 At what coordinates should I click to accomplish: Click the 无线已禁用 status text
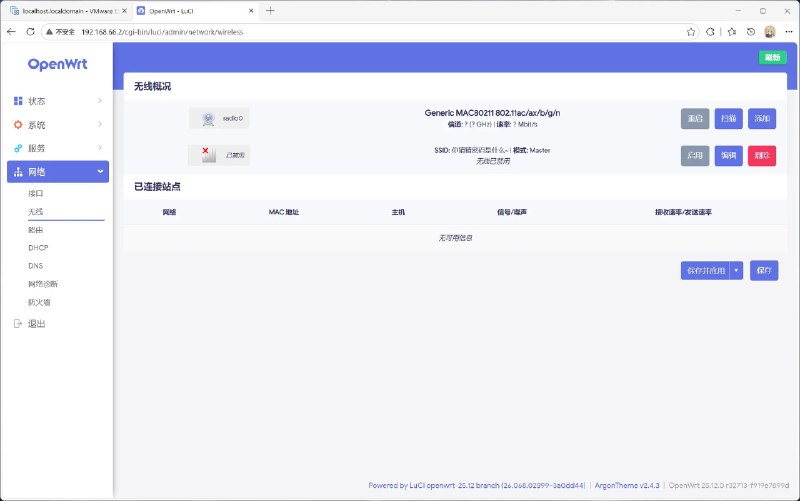pyautogui.click(x=493, y=161)
